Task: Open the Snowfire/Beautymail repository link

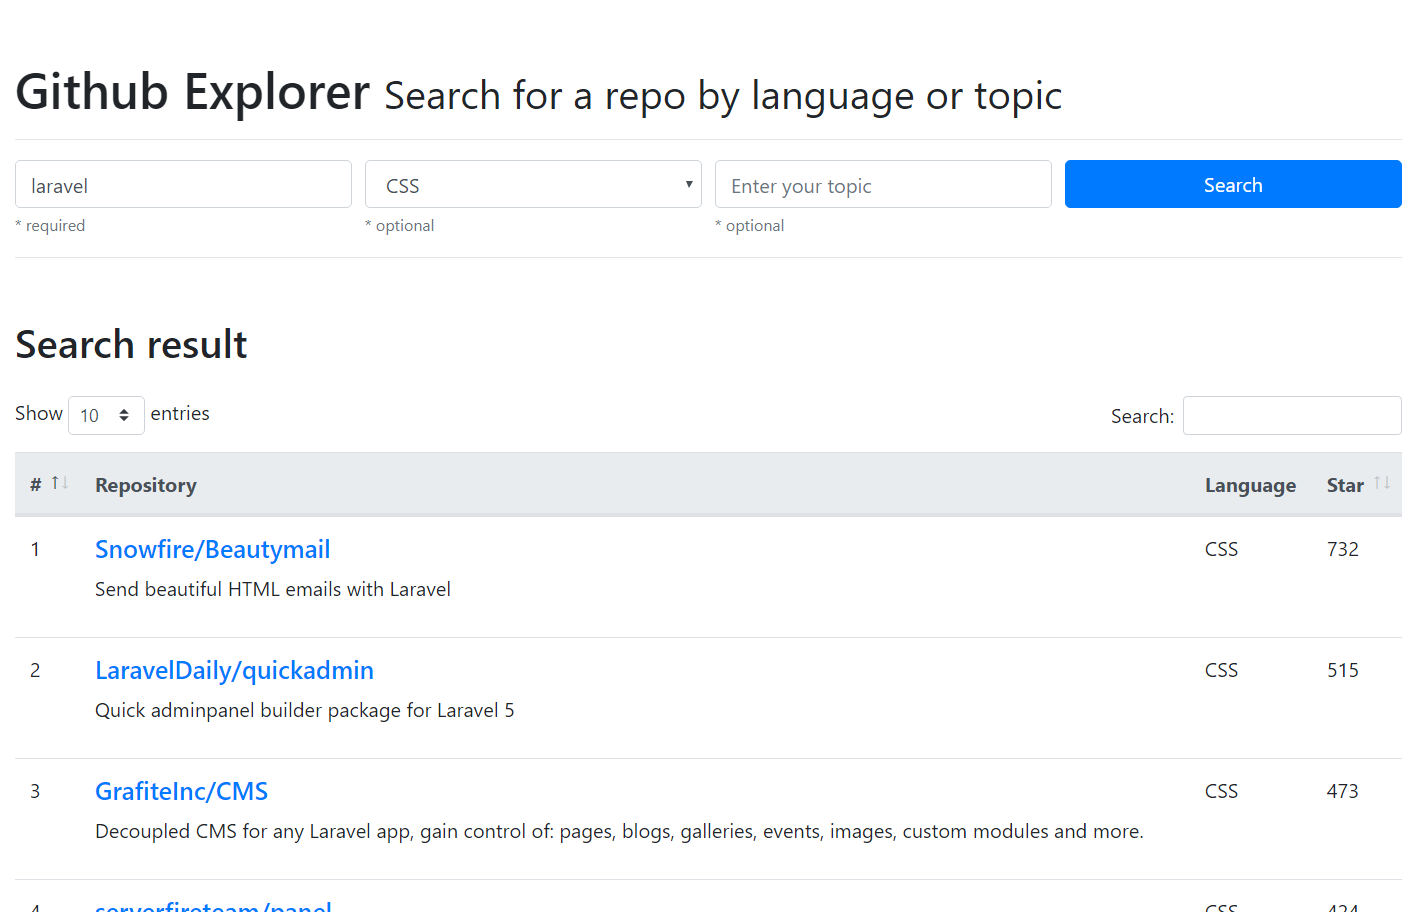Action: point(212,549)
